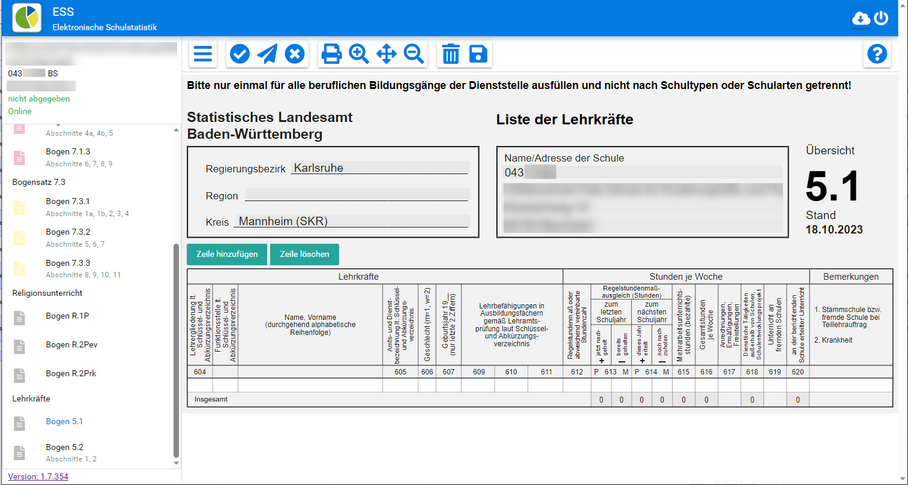Viewport: 908px width, 485px height.
Task: Open Bogen R.1P form
Action: point(67,316)
